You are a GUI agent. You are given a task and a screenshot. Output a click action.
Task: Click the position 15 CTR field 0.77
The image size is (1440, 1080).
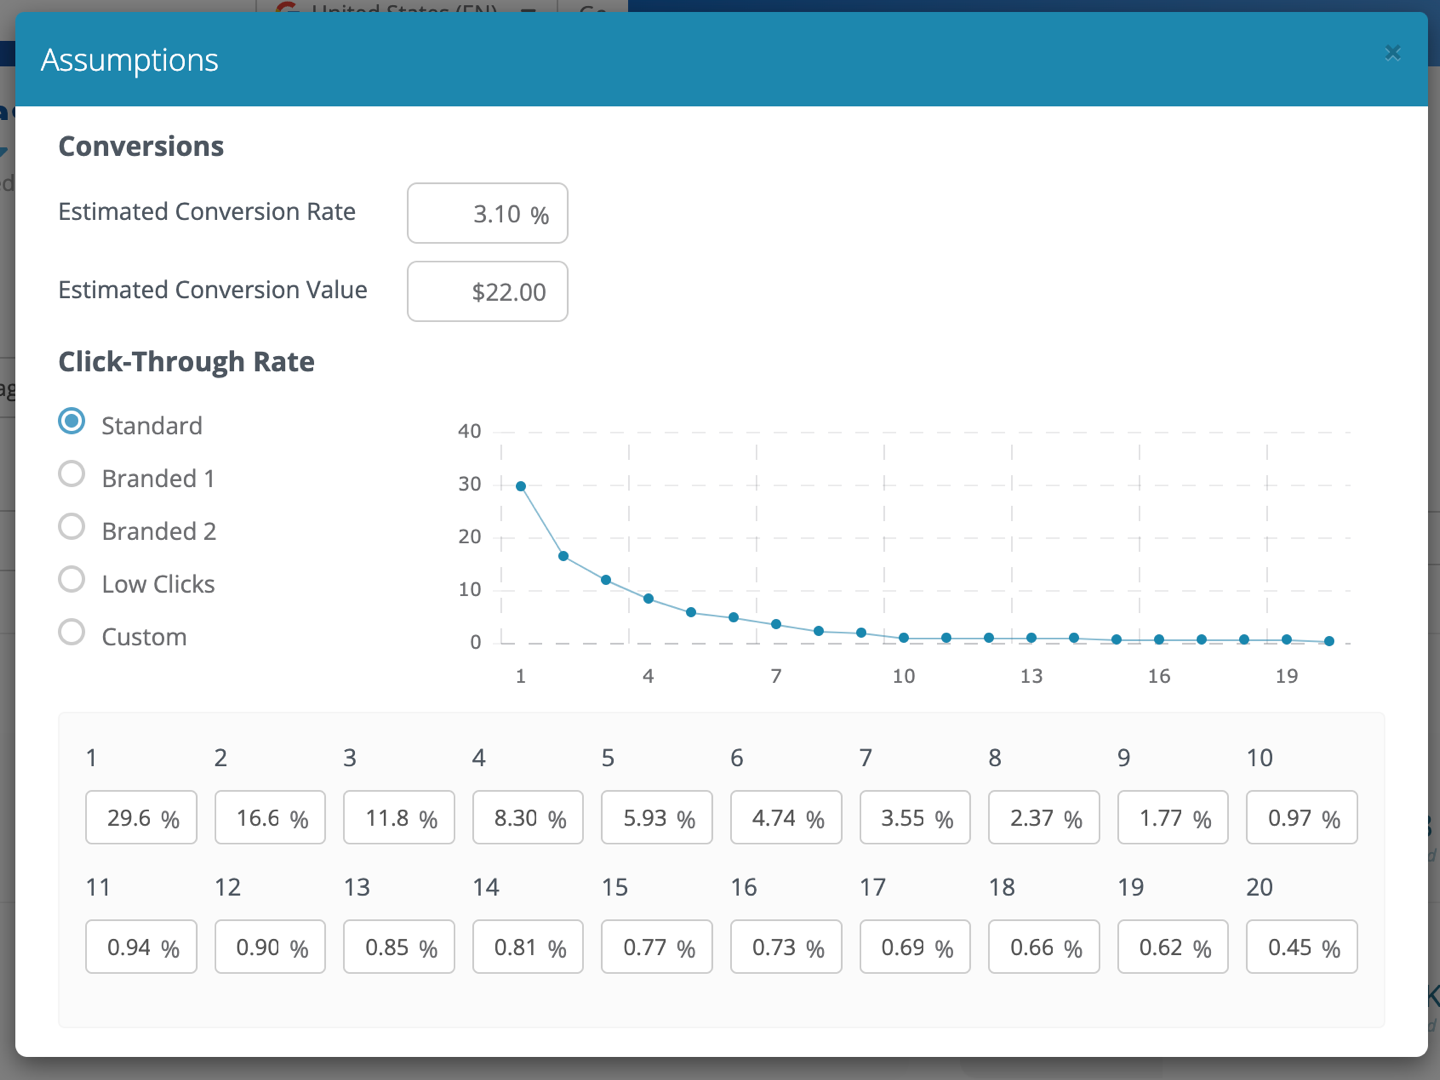coord(657,946)
